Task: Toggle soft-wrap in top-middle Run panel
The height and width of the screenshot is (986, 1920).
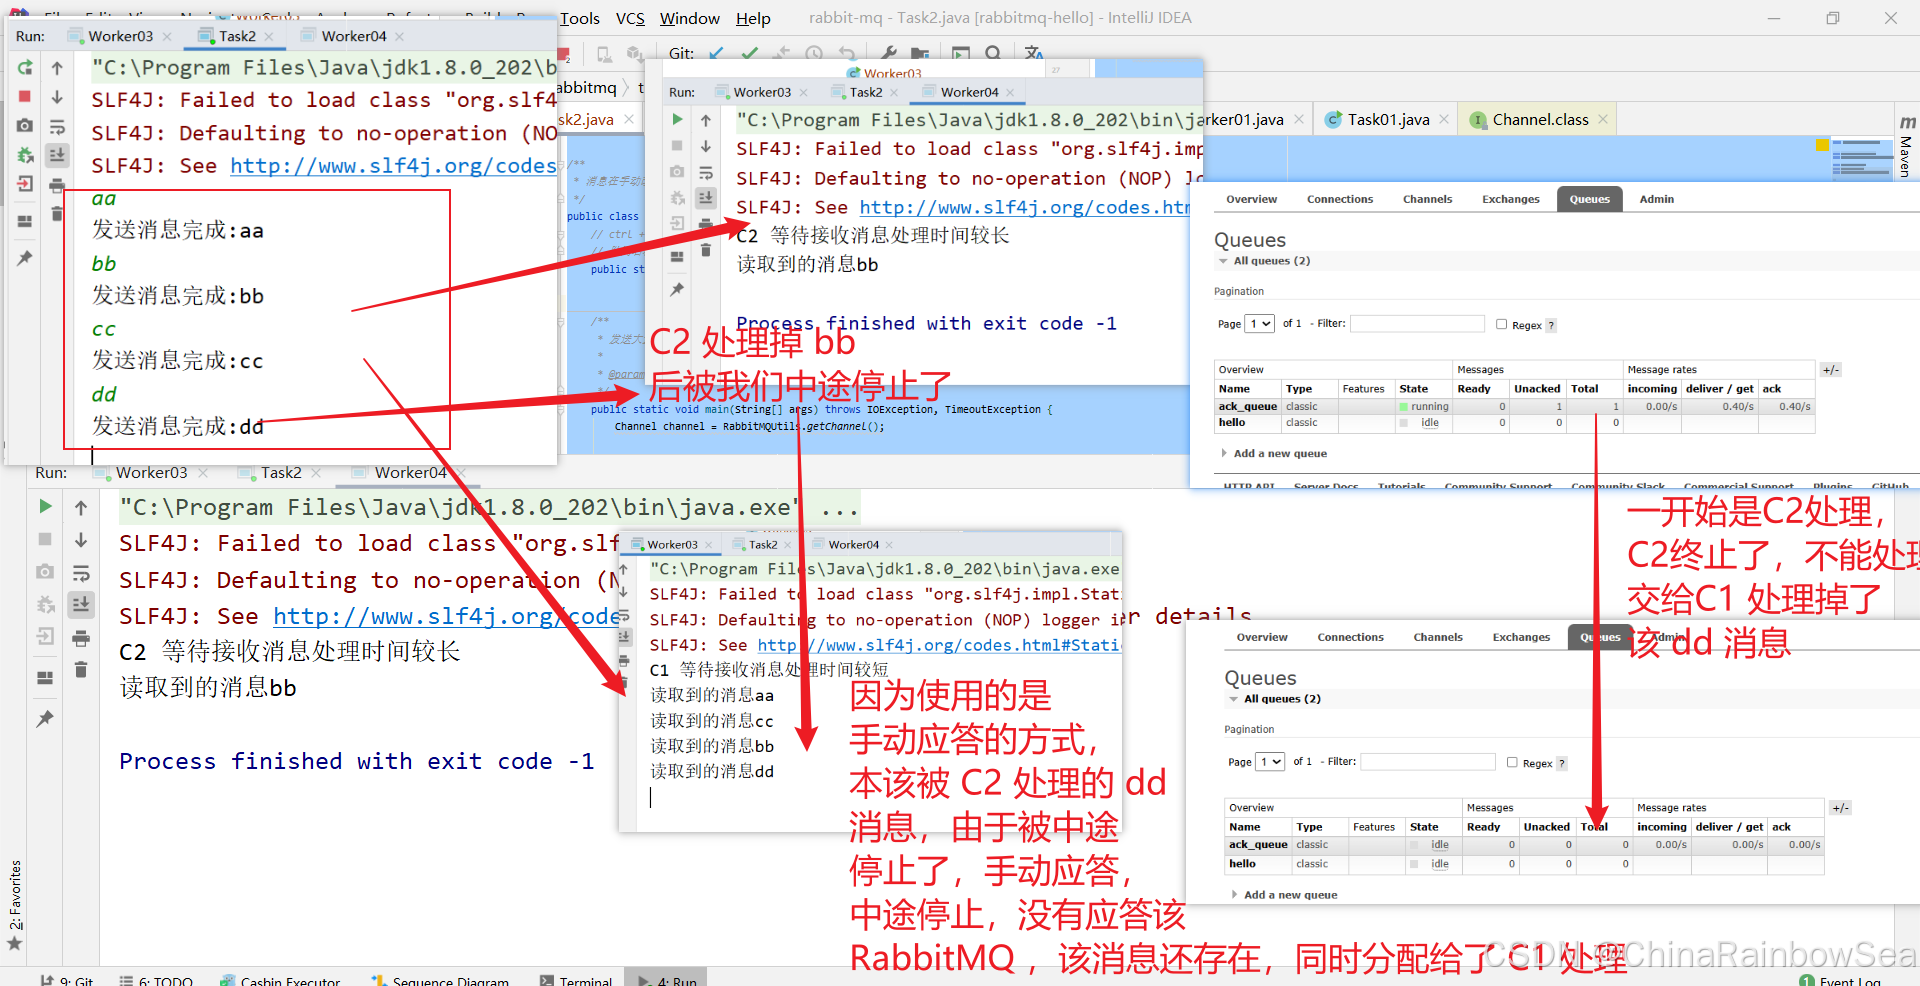Action: point(706,172)
